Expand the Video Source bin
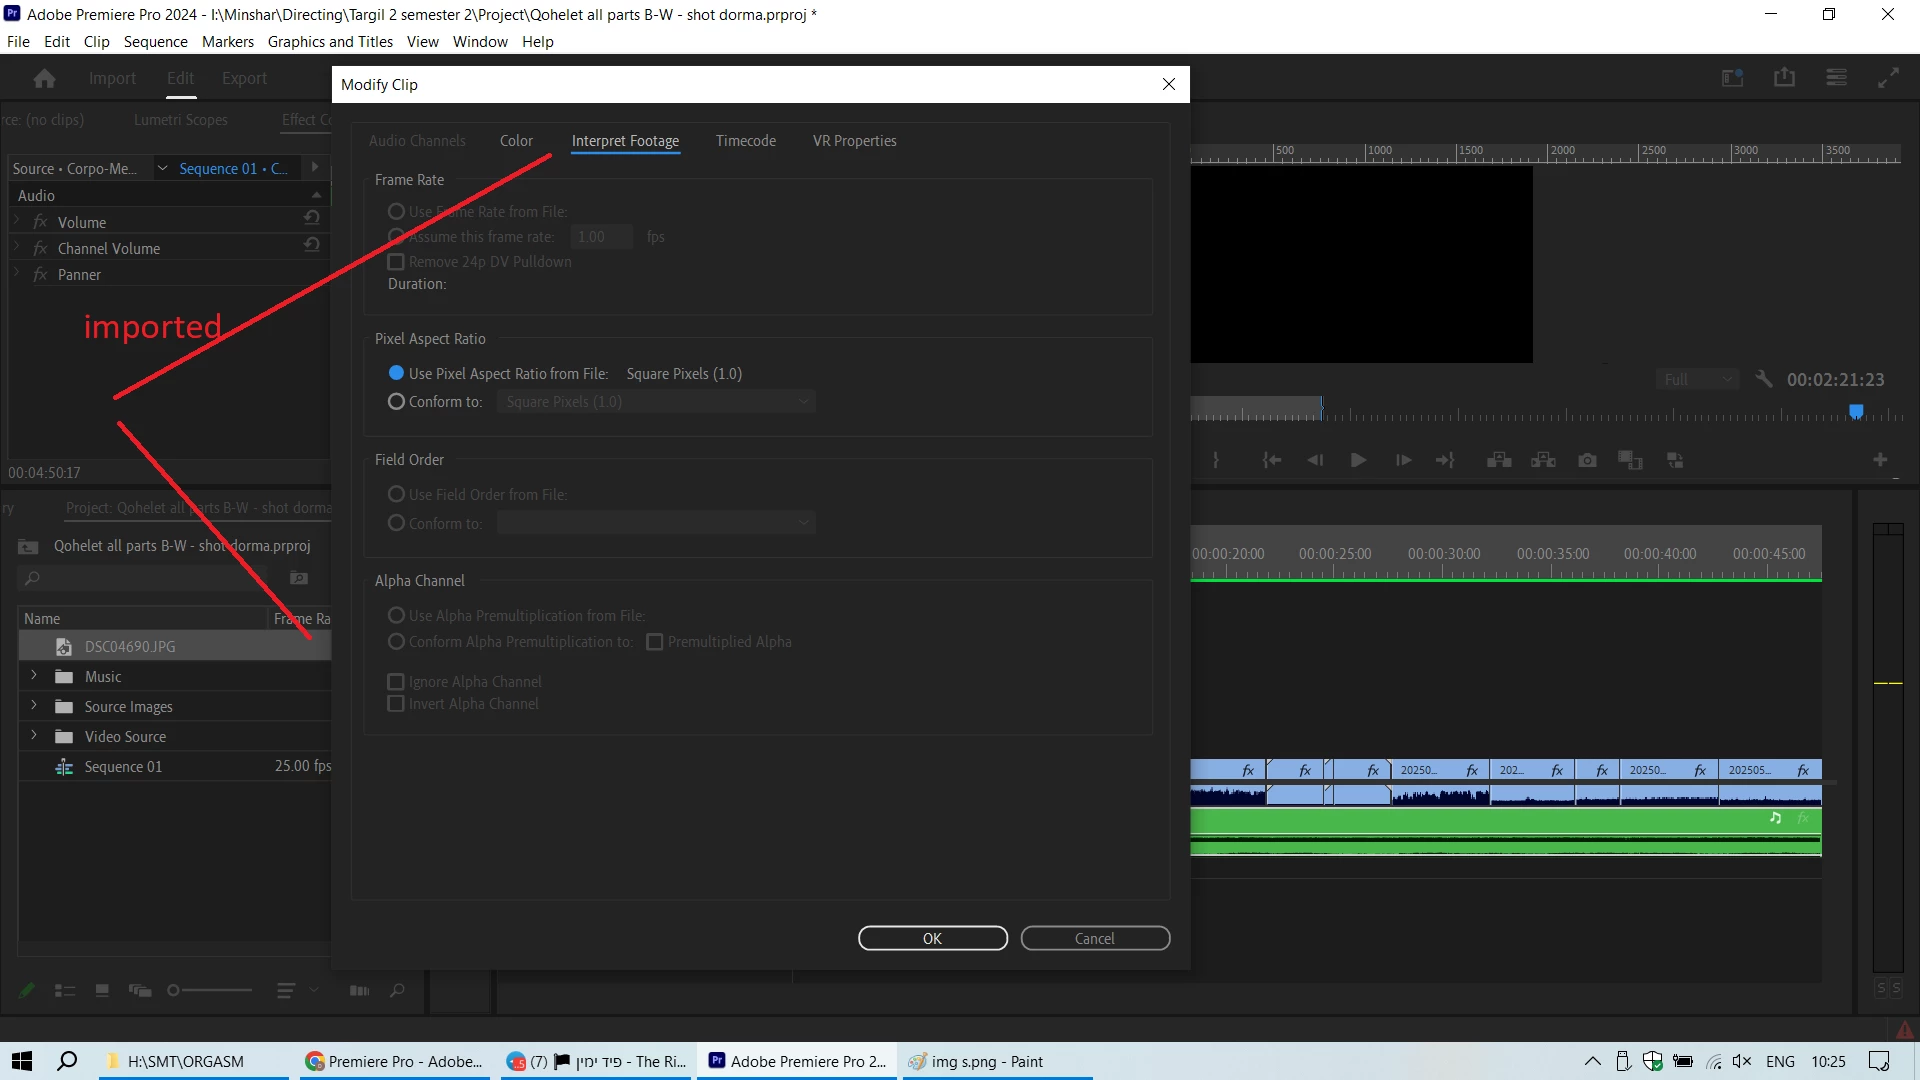 [x=34, y=736]
